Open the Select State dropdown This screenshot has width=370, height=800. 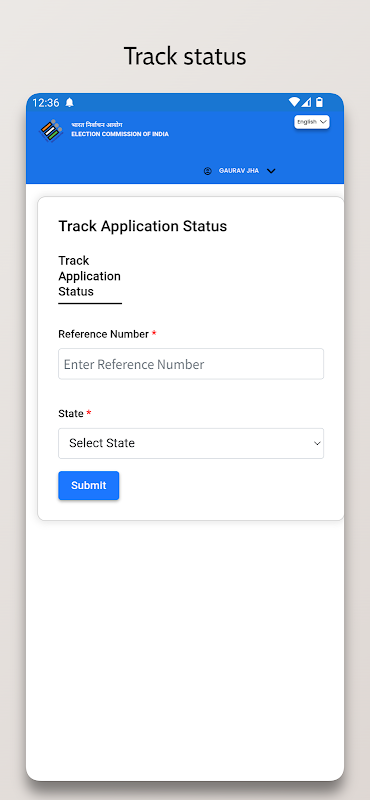[x=191, y=443]
